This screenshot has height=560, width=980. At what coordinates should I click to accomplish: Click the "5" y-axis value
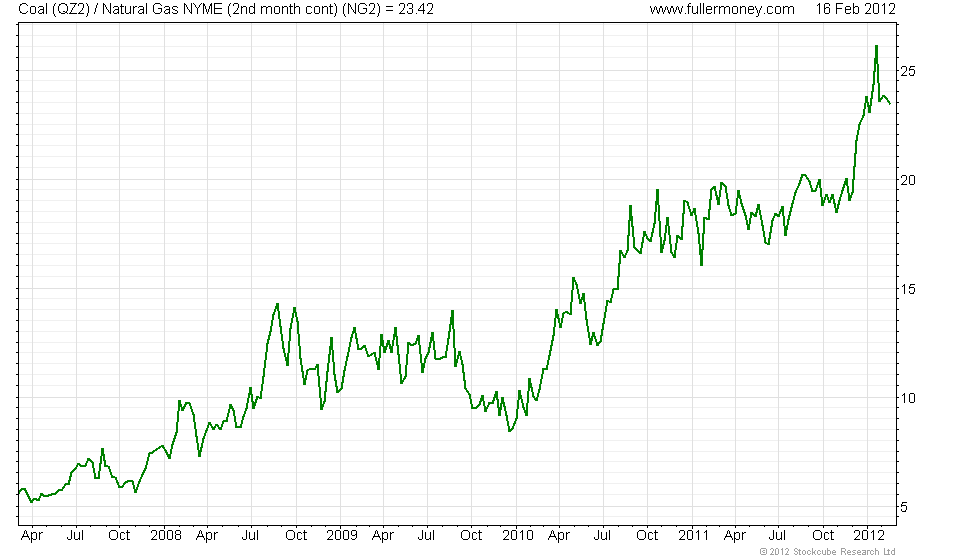click(904, 508)
